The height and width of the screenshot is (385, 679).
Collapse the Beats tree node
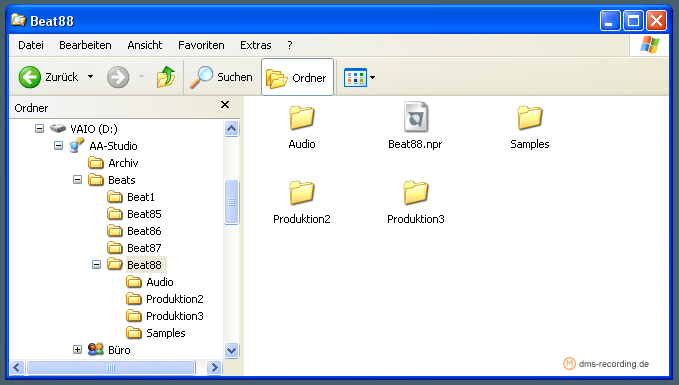tap(78, 179)
